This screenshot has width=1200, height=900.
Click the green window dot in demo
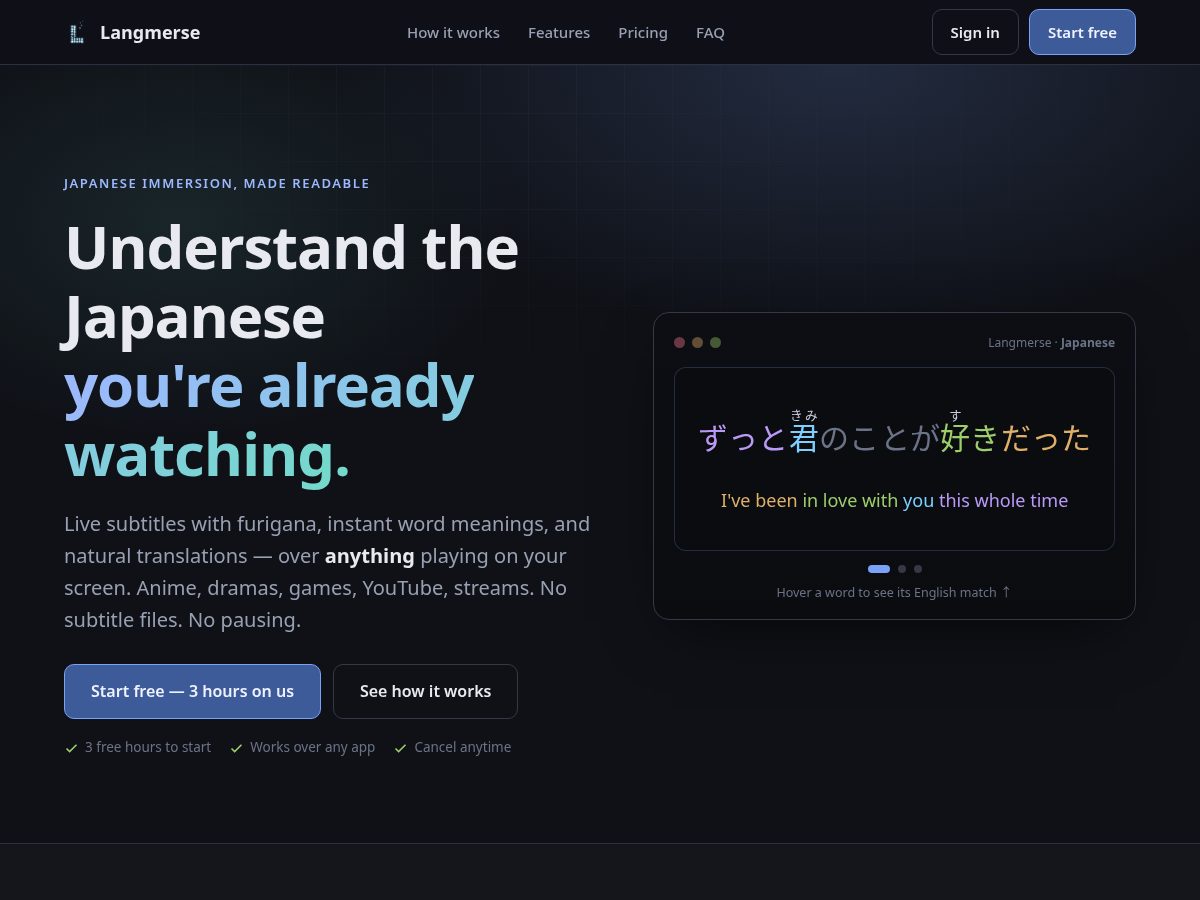coord(716,342)
